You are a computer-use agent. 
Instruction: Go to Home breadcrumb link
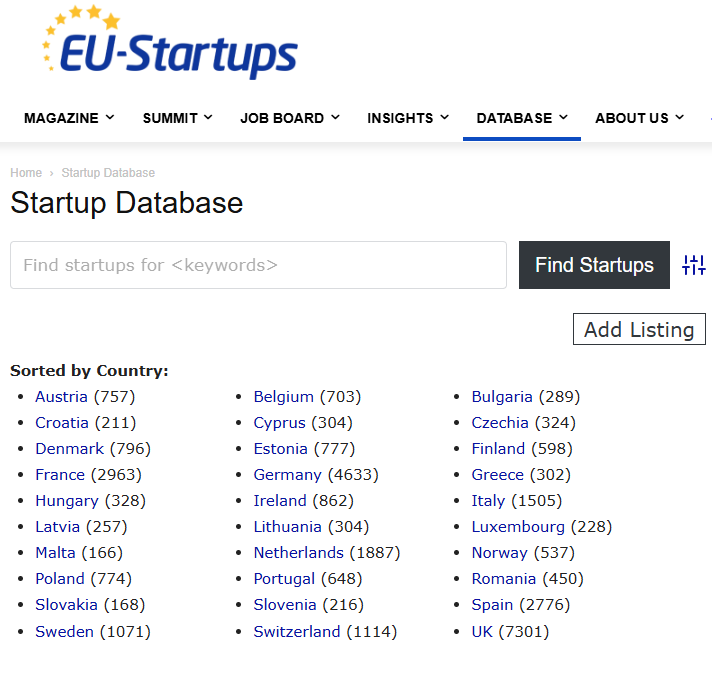(26, 173)
